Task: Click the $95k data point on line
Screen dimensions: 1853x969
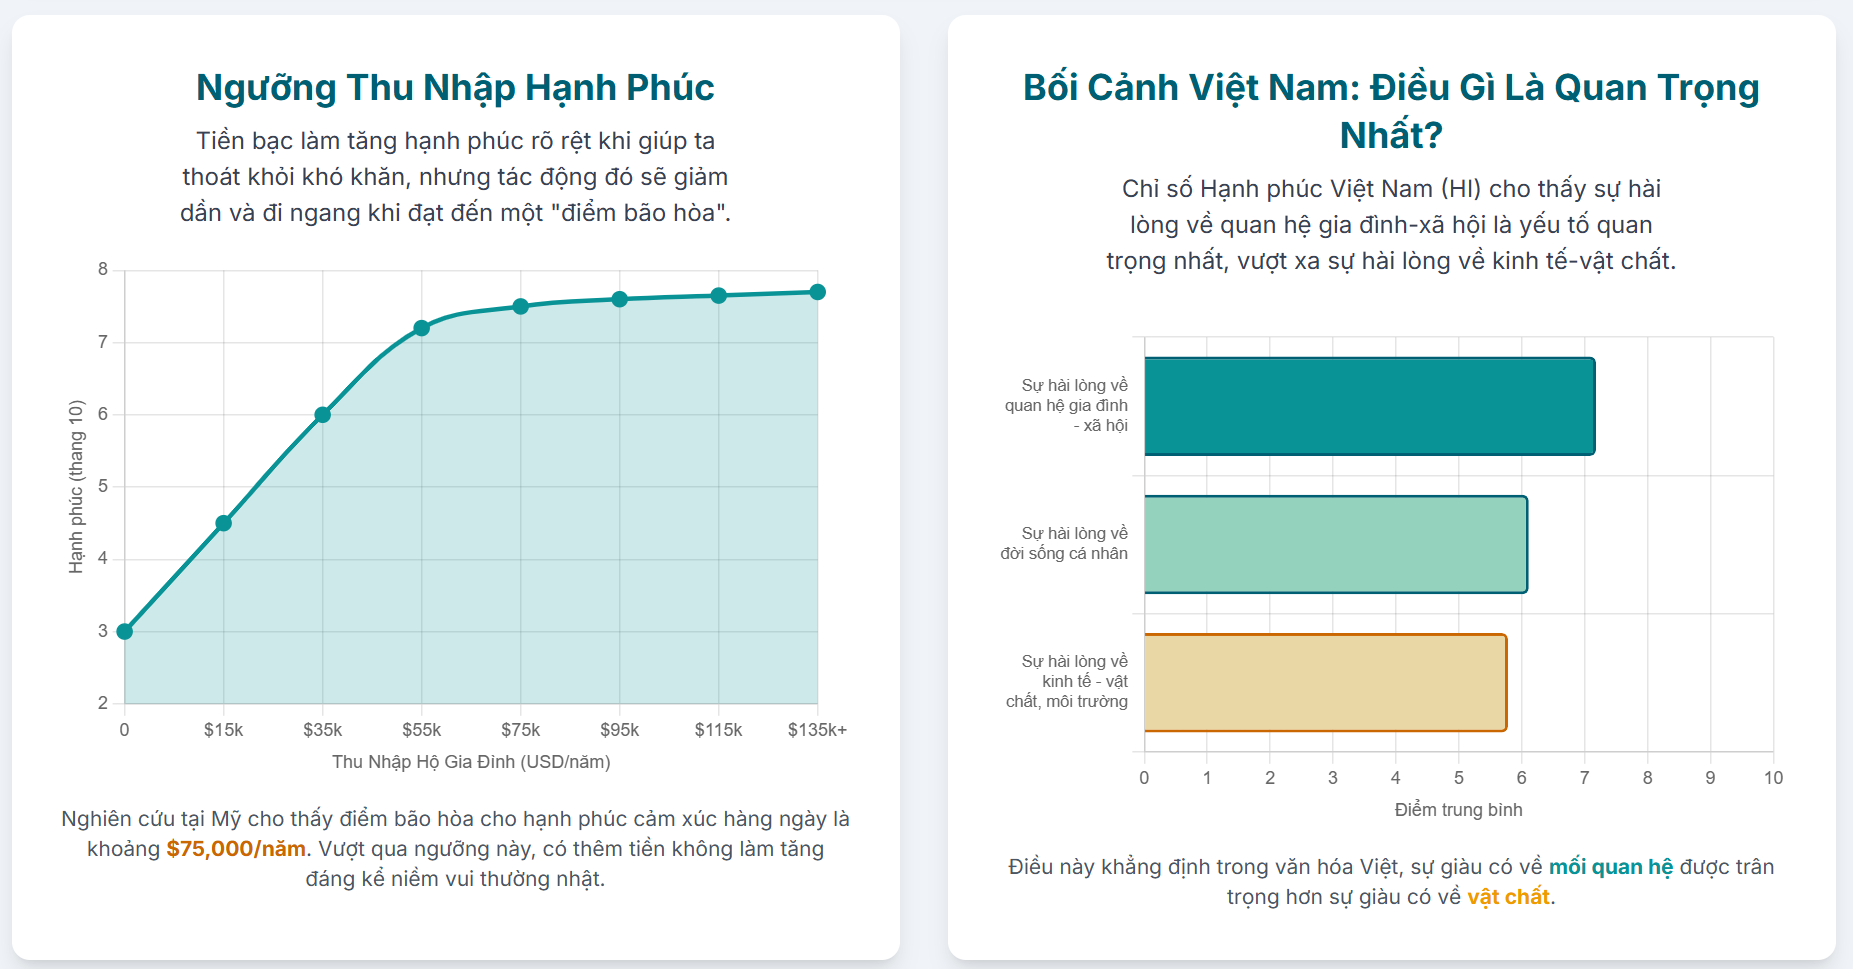Action: (620, 299)
